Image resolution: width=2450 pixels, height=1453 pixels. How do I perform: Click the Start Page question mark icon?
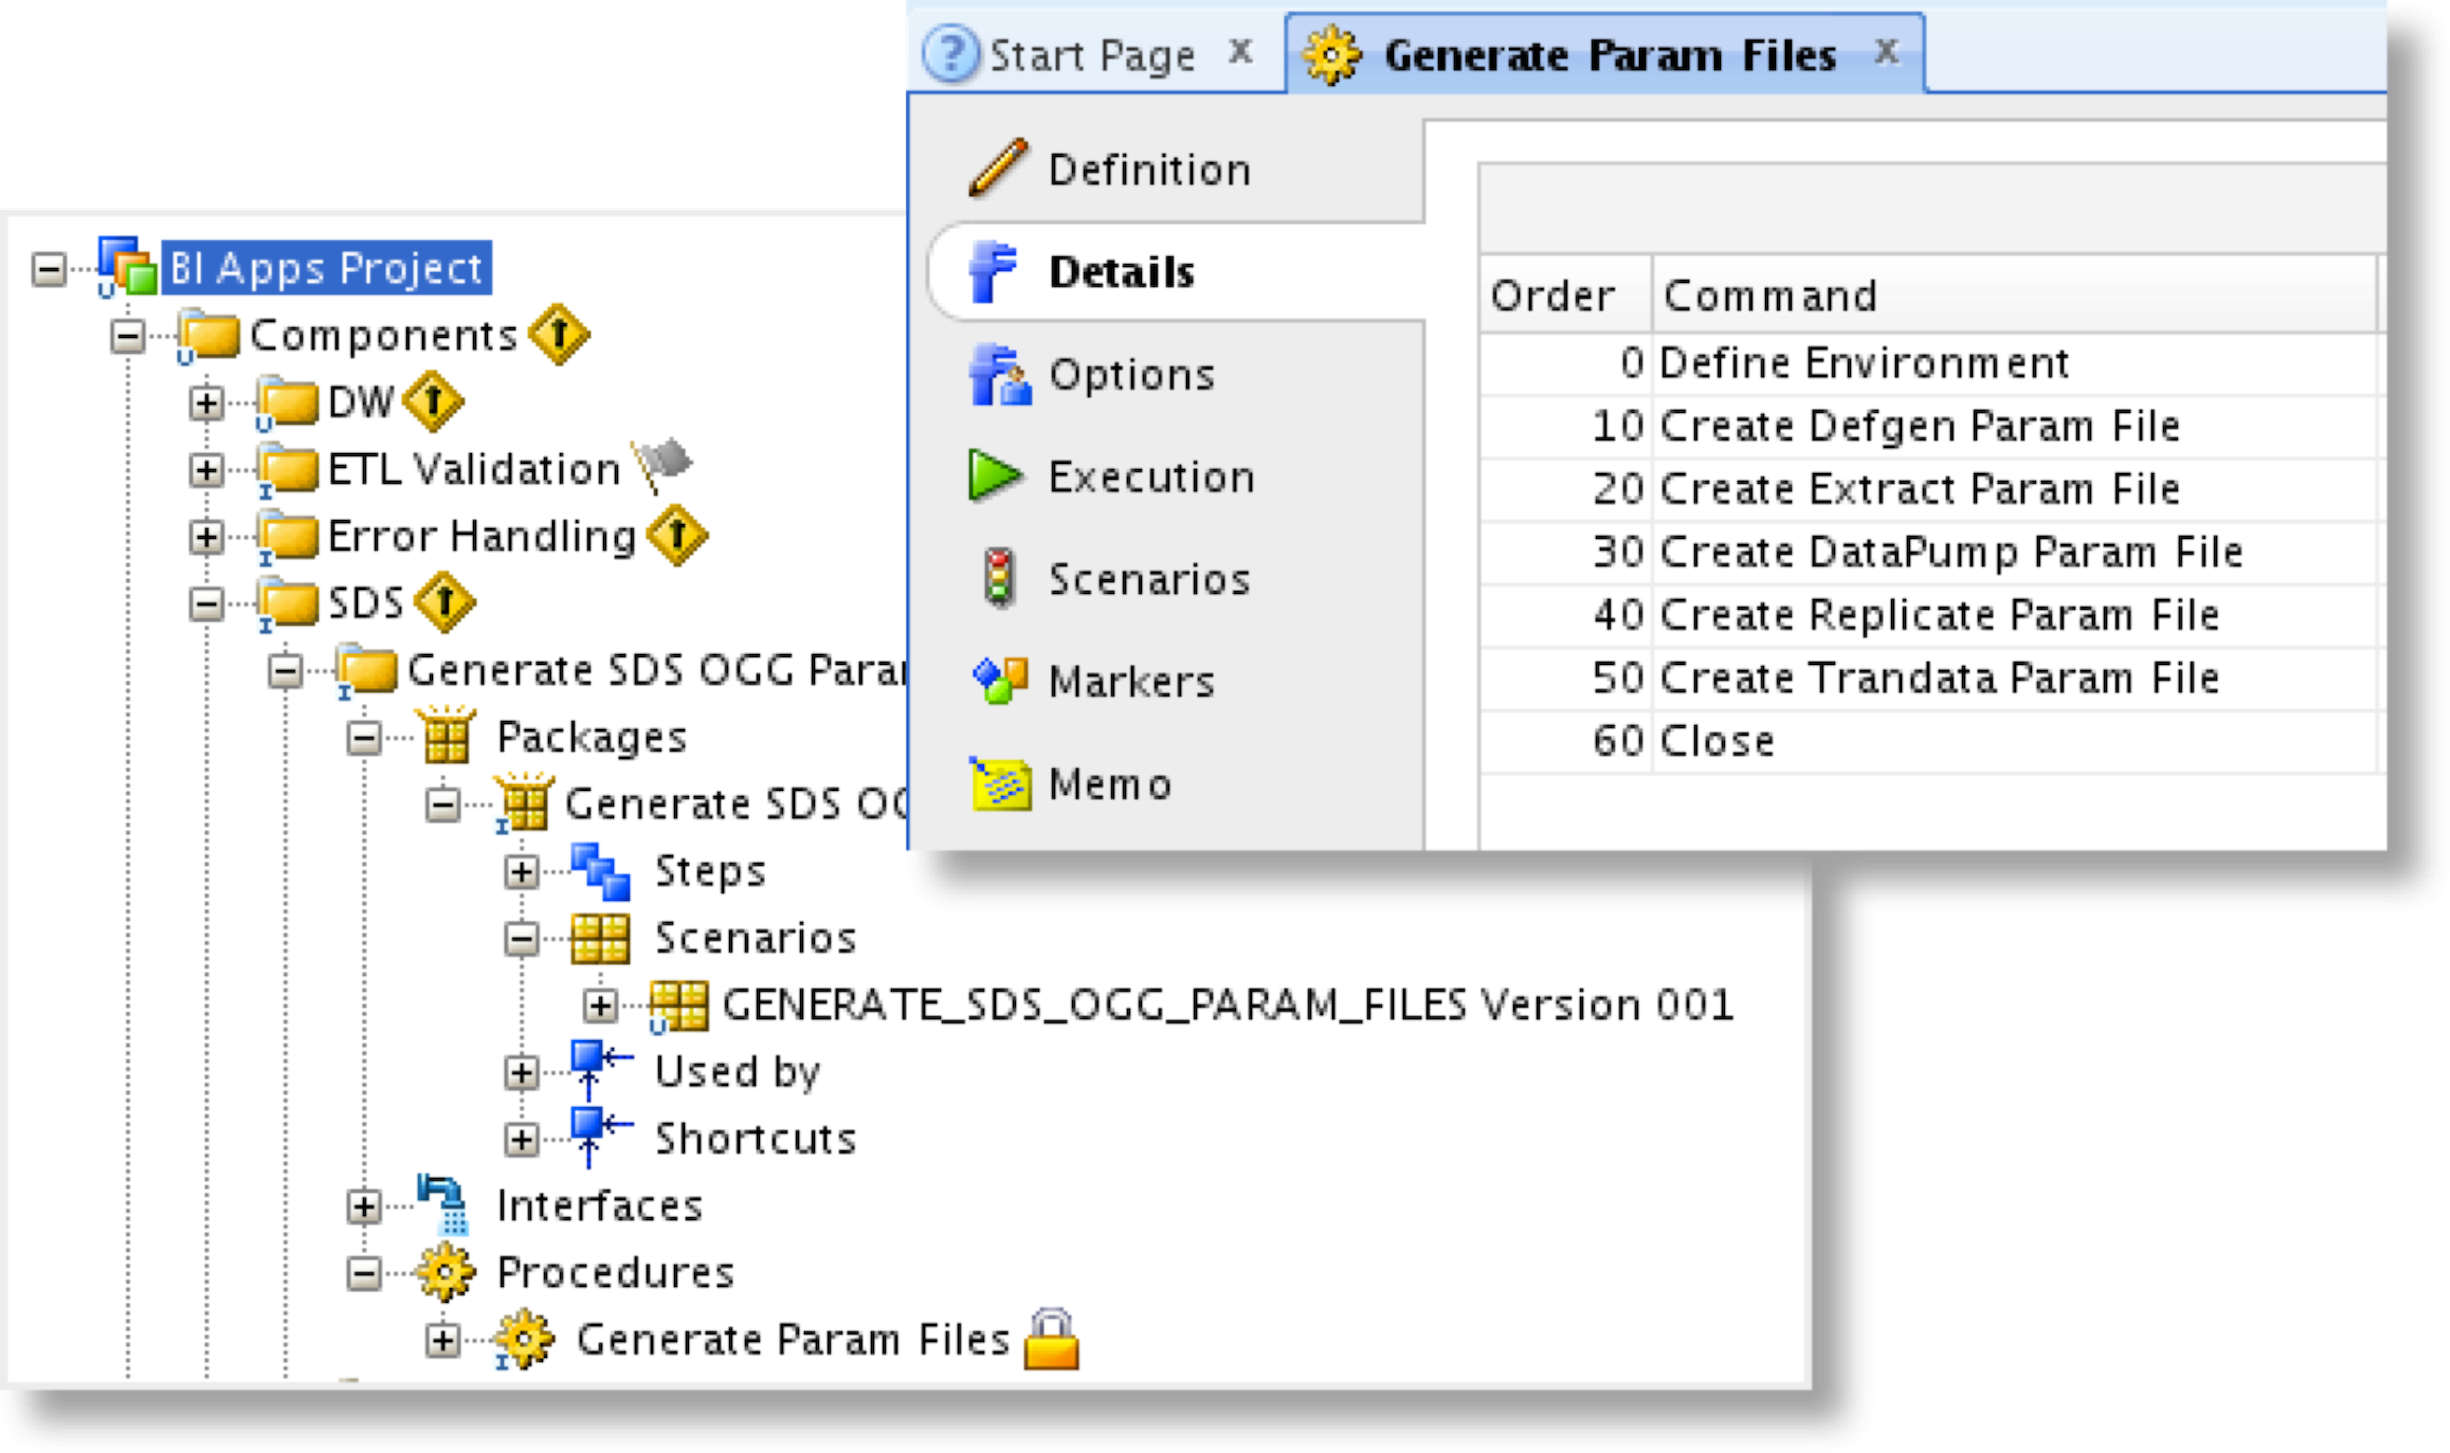(x=950, y=53)
